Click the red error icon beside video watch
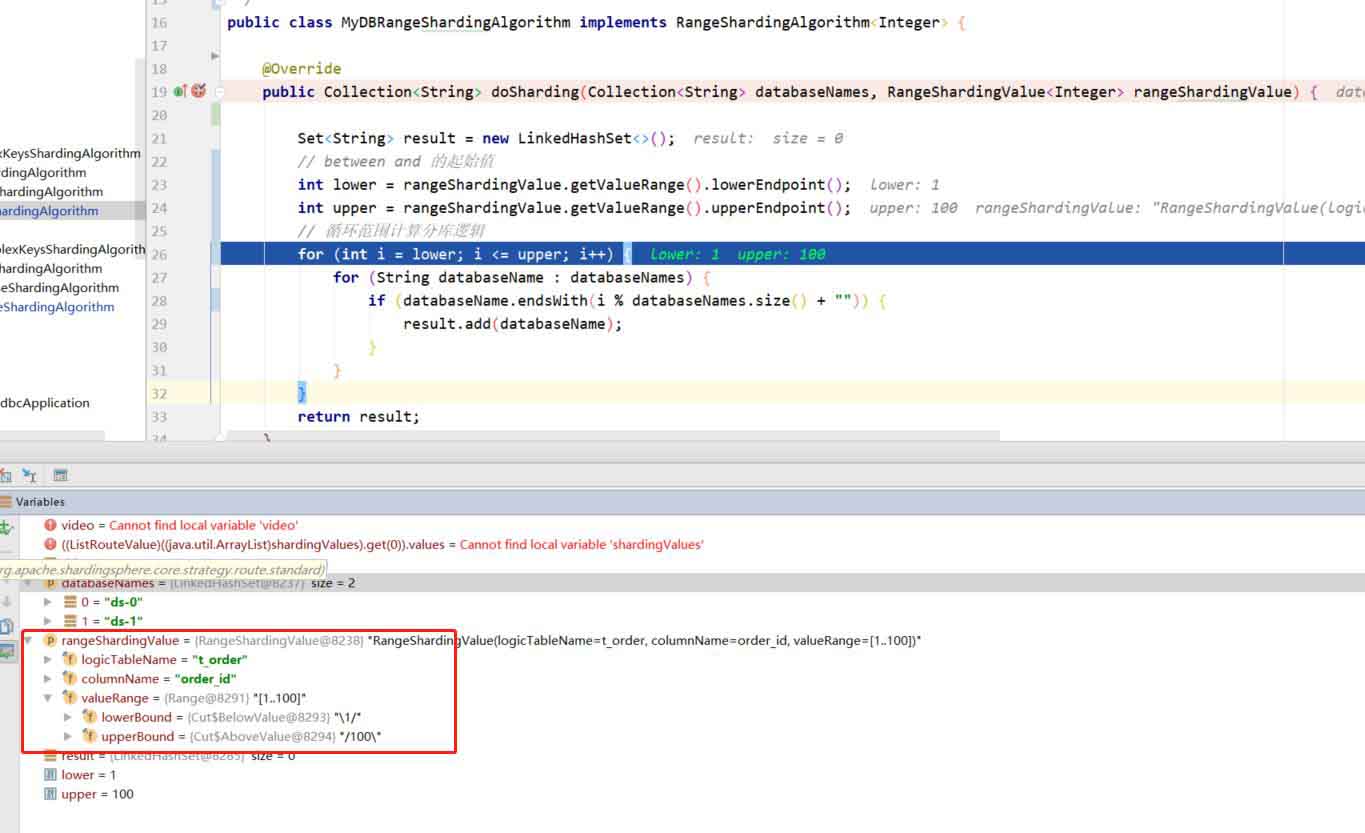 pos(51,525)
